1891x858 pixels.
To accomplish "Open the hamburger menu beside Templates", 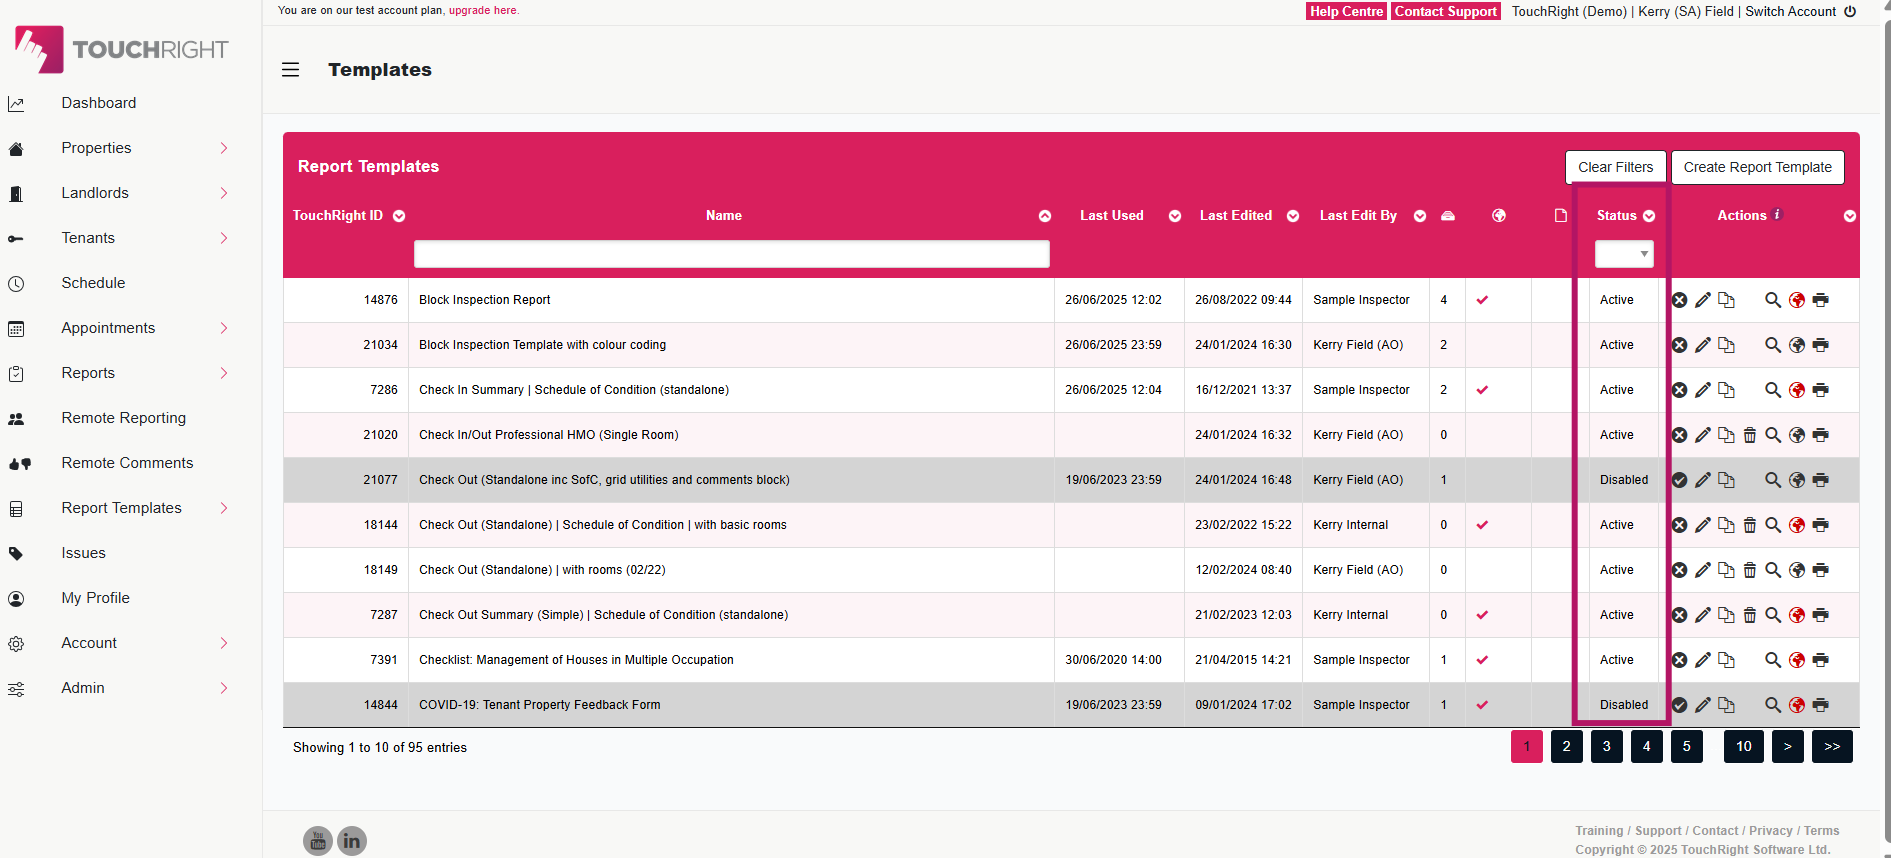I will point(290,70).
